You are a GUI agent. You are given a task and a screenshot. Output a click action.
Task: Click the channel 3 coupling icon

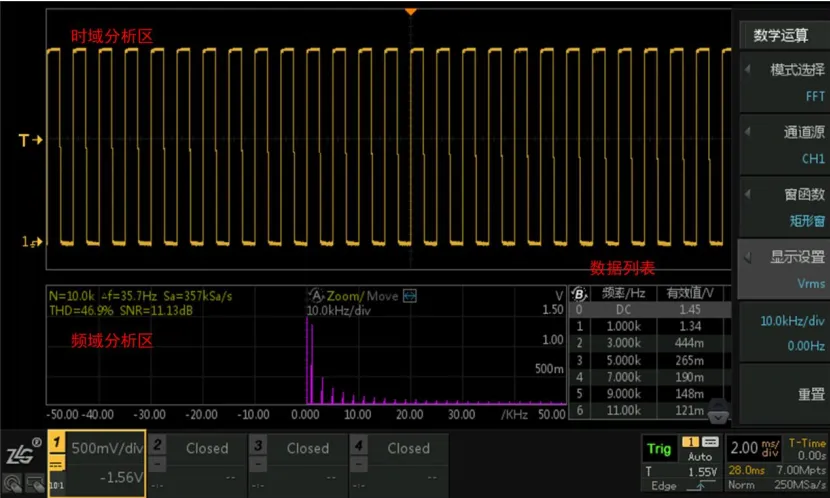[x=258, y=465]
